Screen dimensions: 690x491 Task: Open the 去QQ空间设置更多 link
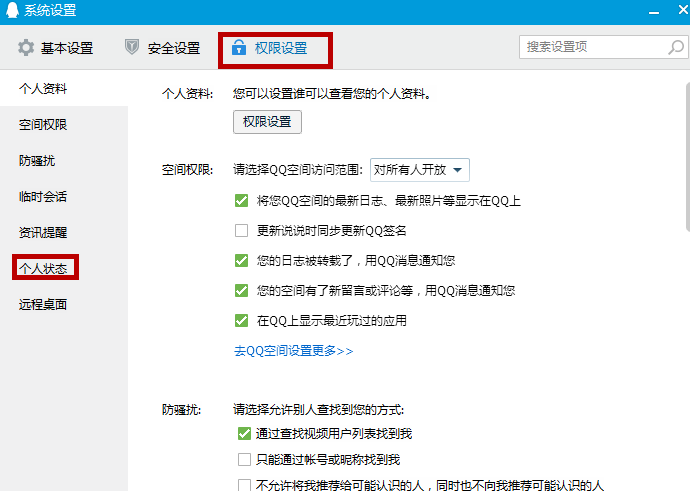294,351
